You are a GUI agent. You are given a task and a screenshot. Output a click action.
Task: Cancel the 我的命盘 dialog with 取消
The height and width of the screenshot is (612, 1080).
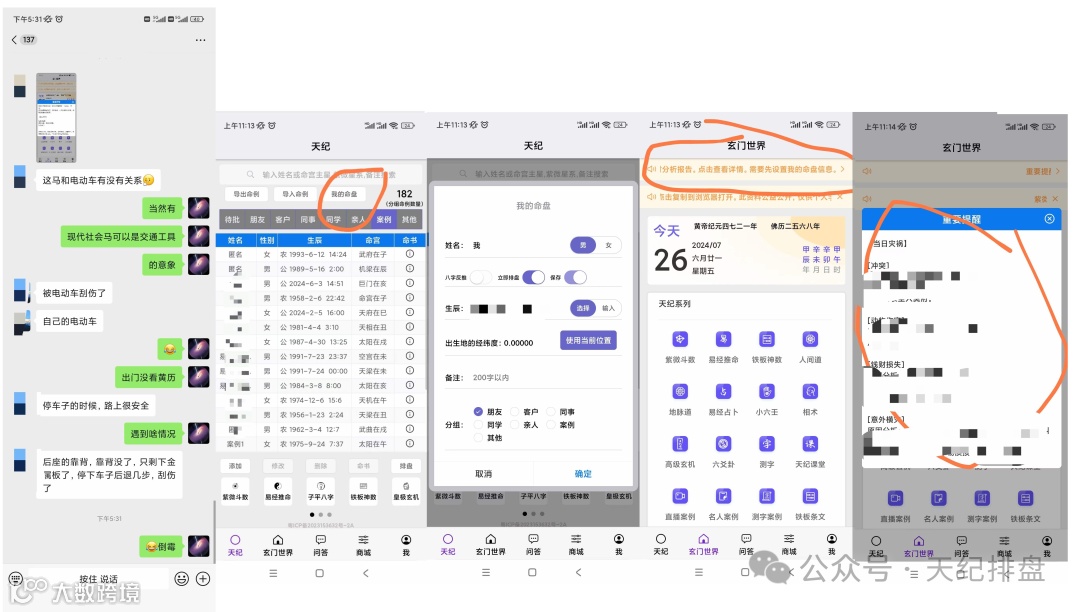tap(484, 474)
